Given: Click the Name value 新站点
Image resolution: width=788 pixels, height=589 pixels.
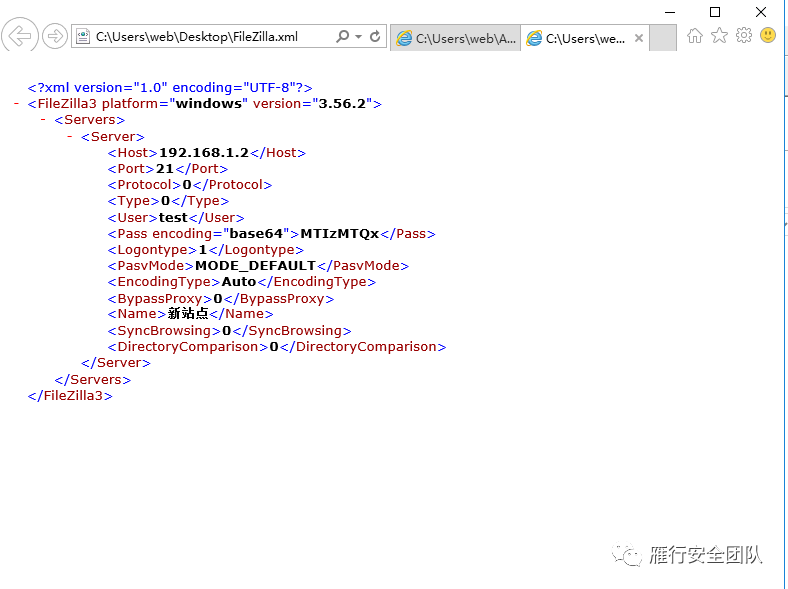Looking at the screenshot, I should [x=188, y=314].
